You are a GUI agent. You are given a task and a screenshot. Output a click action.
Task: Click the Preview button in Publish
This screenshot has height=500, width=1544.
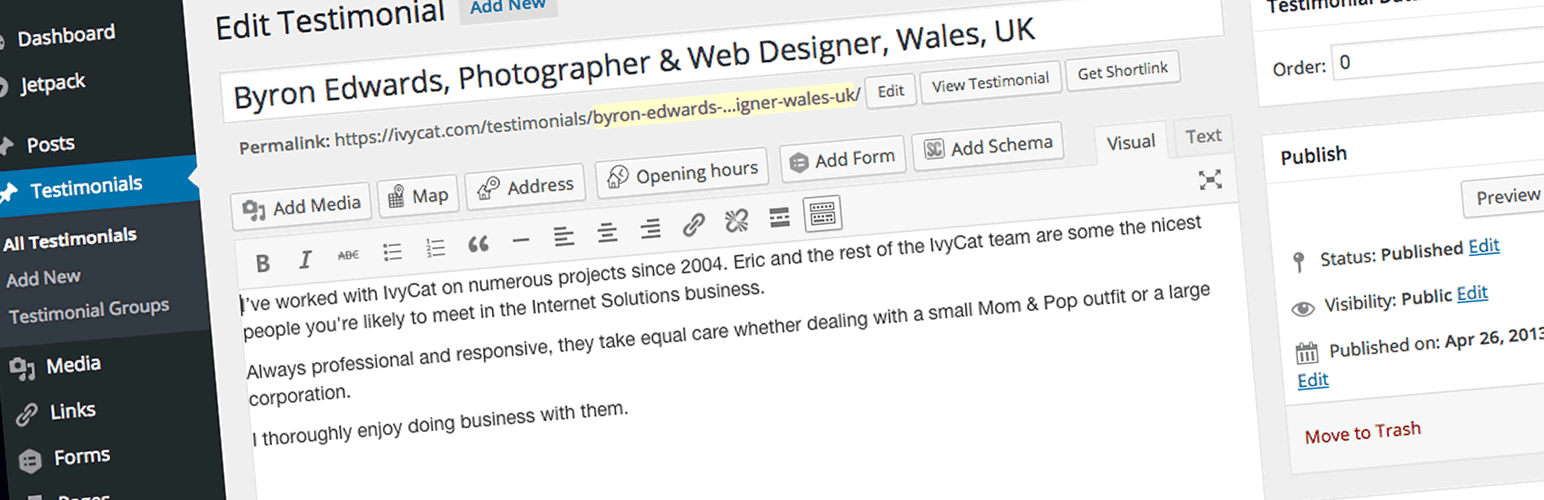[1505, 197]
